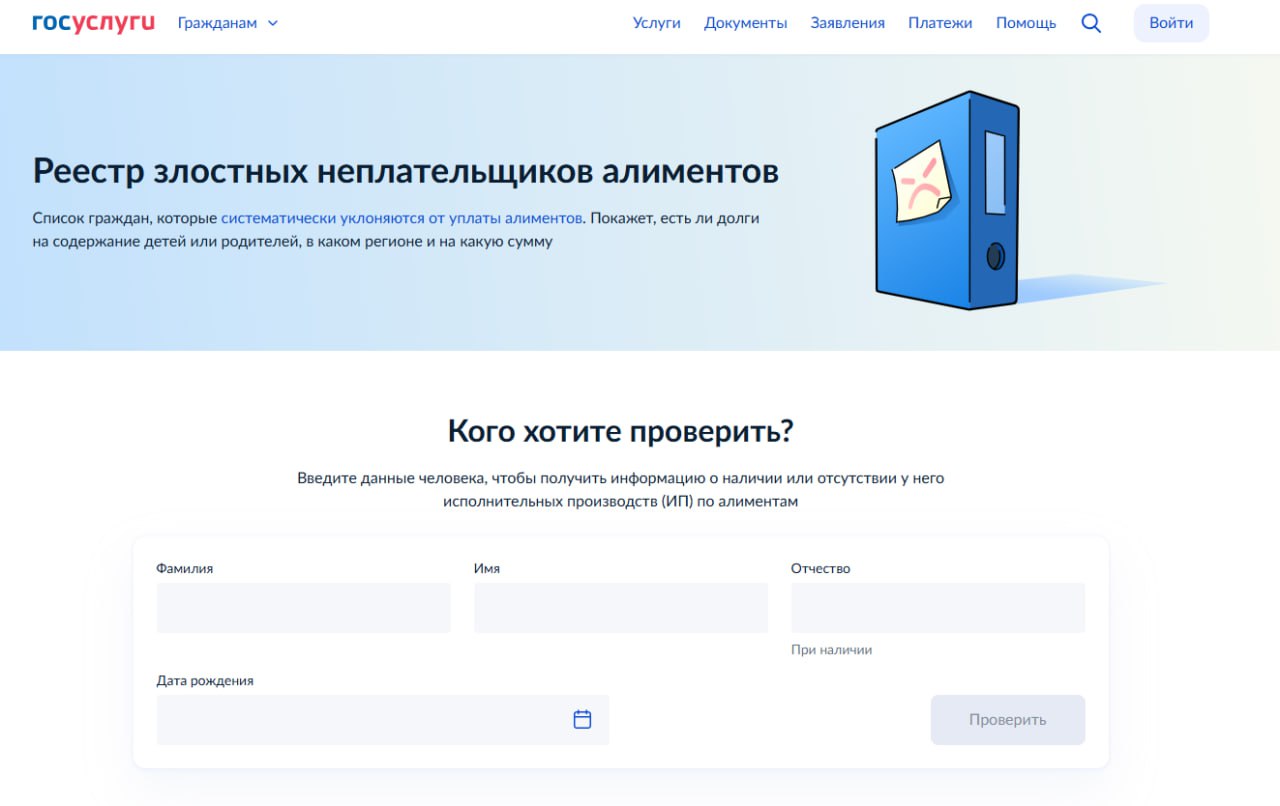Viewport: 1280px width, 806px height.
Task: Click the chevron arrow beside Гражданам
Action: pyautogui.click(x=273, y=23)
